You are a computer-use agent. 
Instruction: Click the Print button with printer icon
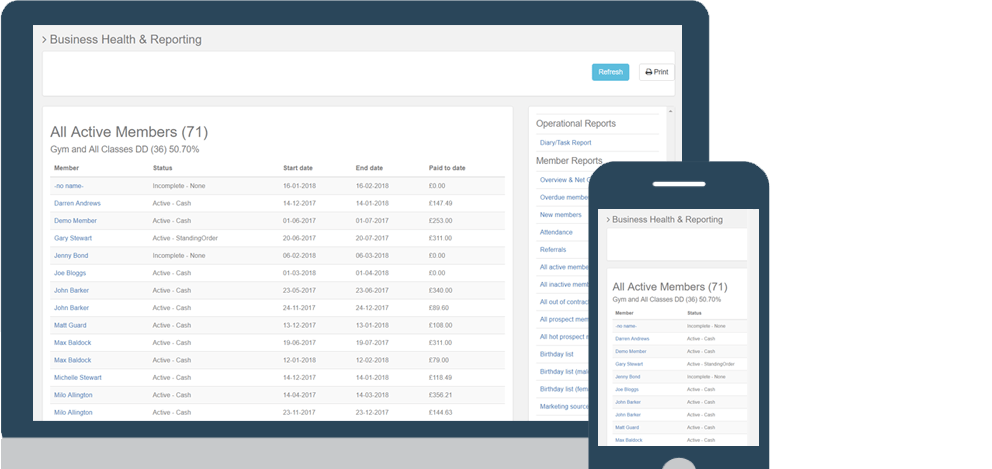coord(657,72)
